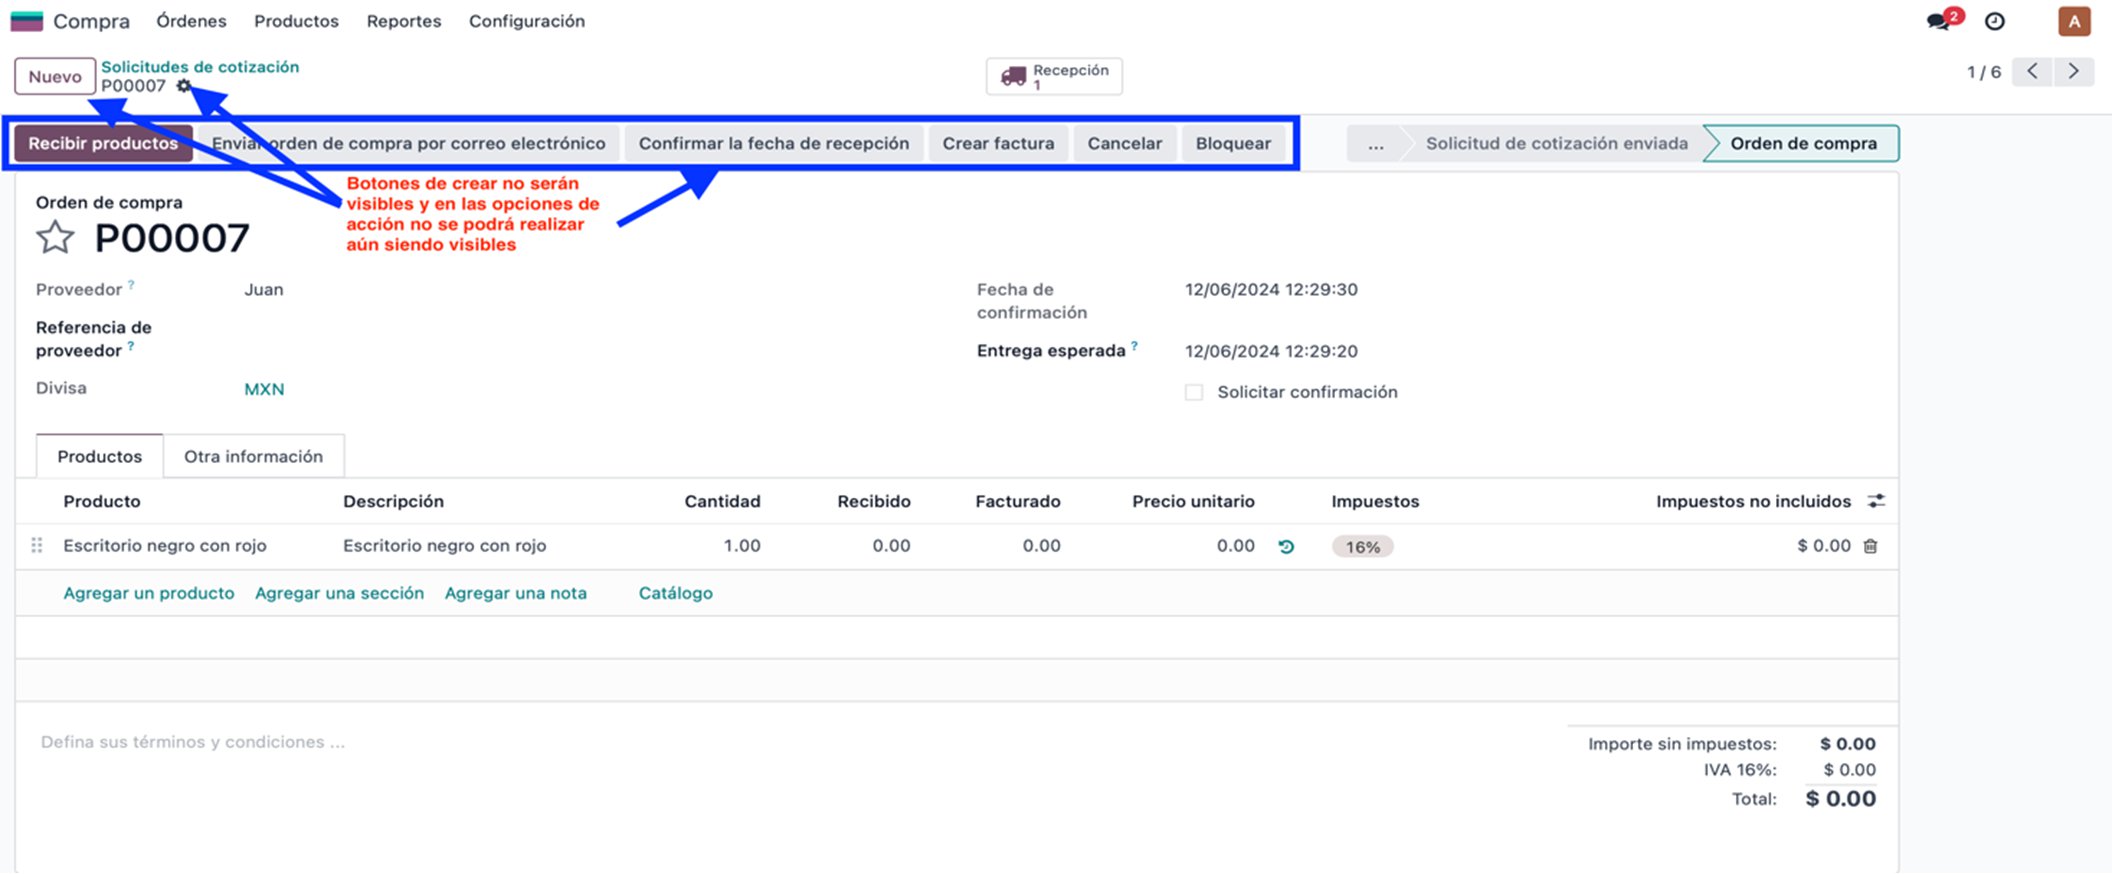Image resolution: width=2113 pixels, height=874 pixels.
Task: Click Agregar una nota link
Action: click(516, 593)
